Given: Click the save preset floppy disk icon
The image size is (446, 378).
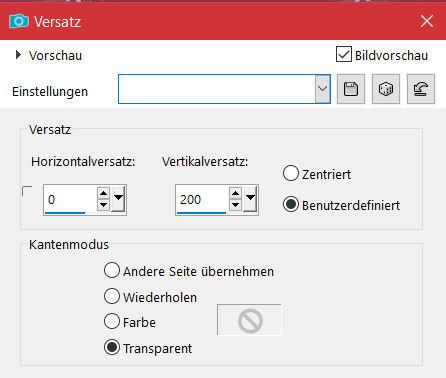Looking at the screenshot, I should coord(351,89).
